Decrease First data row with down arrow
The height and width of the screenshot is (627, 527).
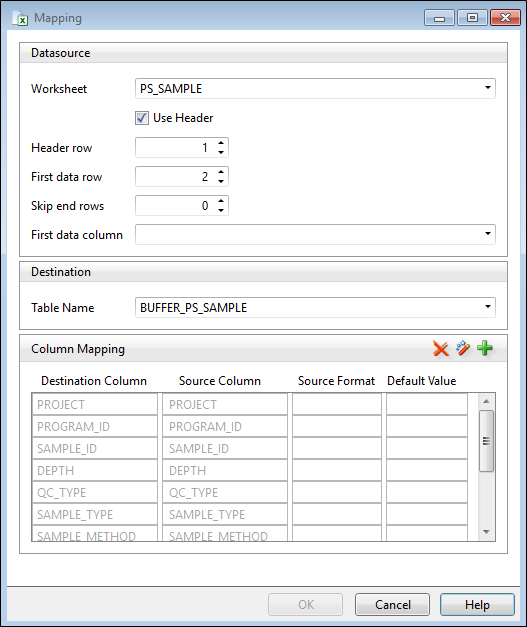(221, 182)
